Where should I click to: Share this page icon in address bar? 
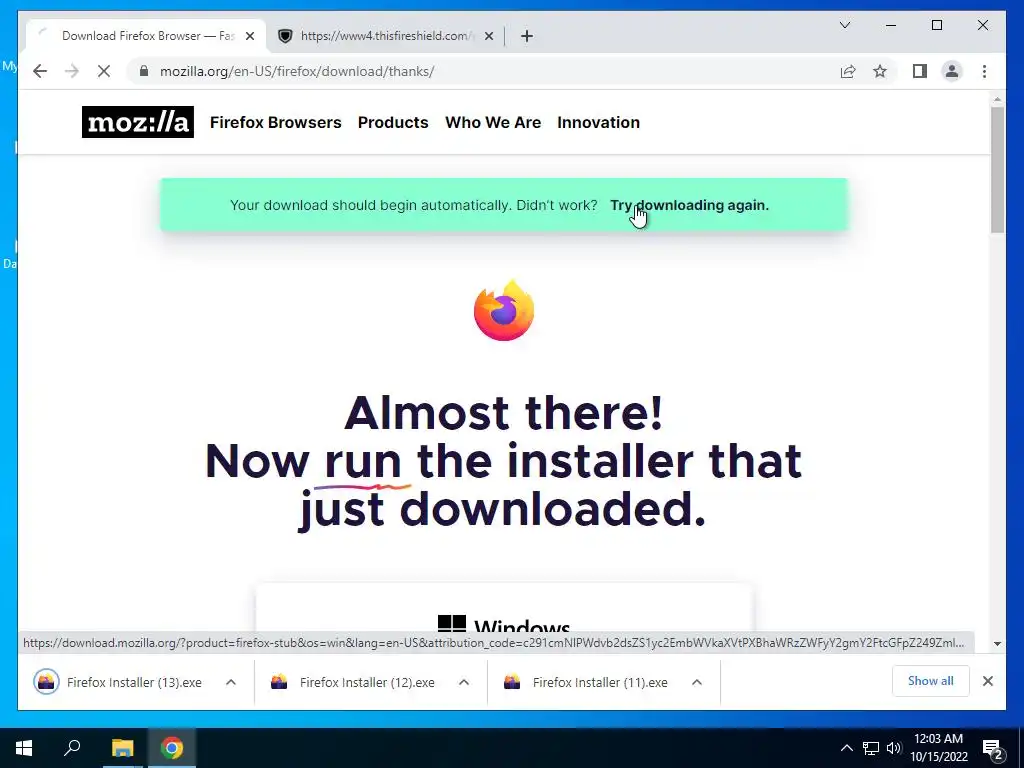(848, 71)
